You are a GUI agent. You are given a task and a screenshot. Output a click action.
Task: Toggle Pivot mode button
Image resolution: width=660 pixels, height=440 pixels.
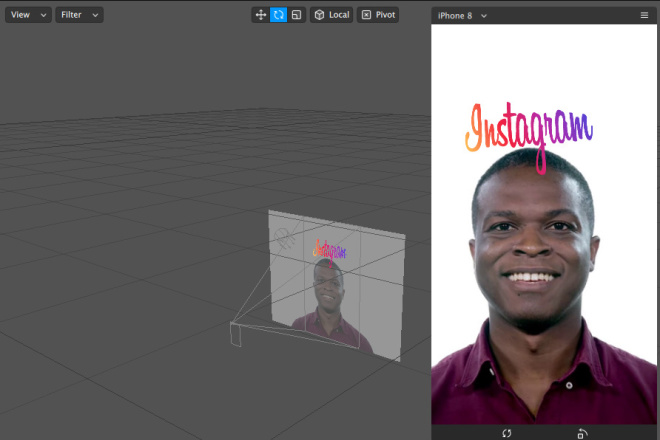[378, 15]
